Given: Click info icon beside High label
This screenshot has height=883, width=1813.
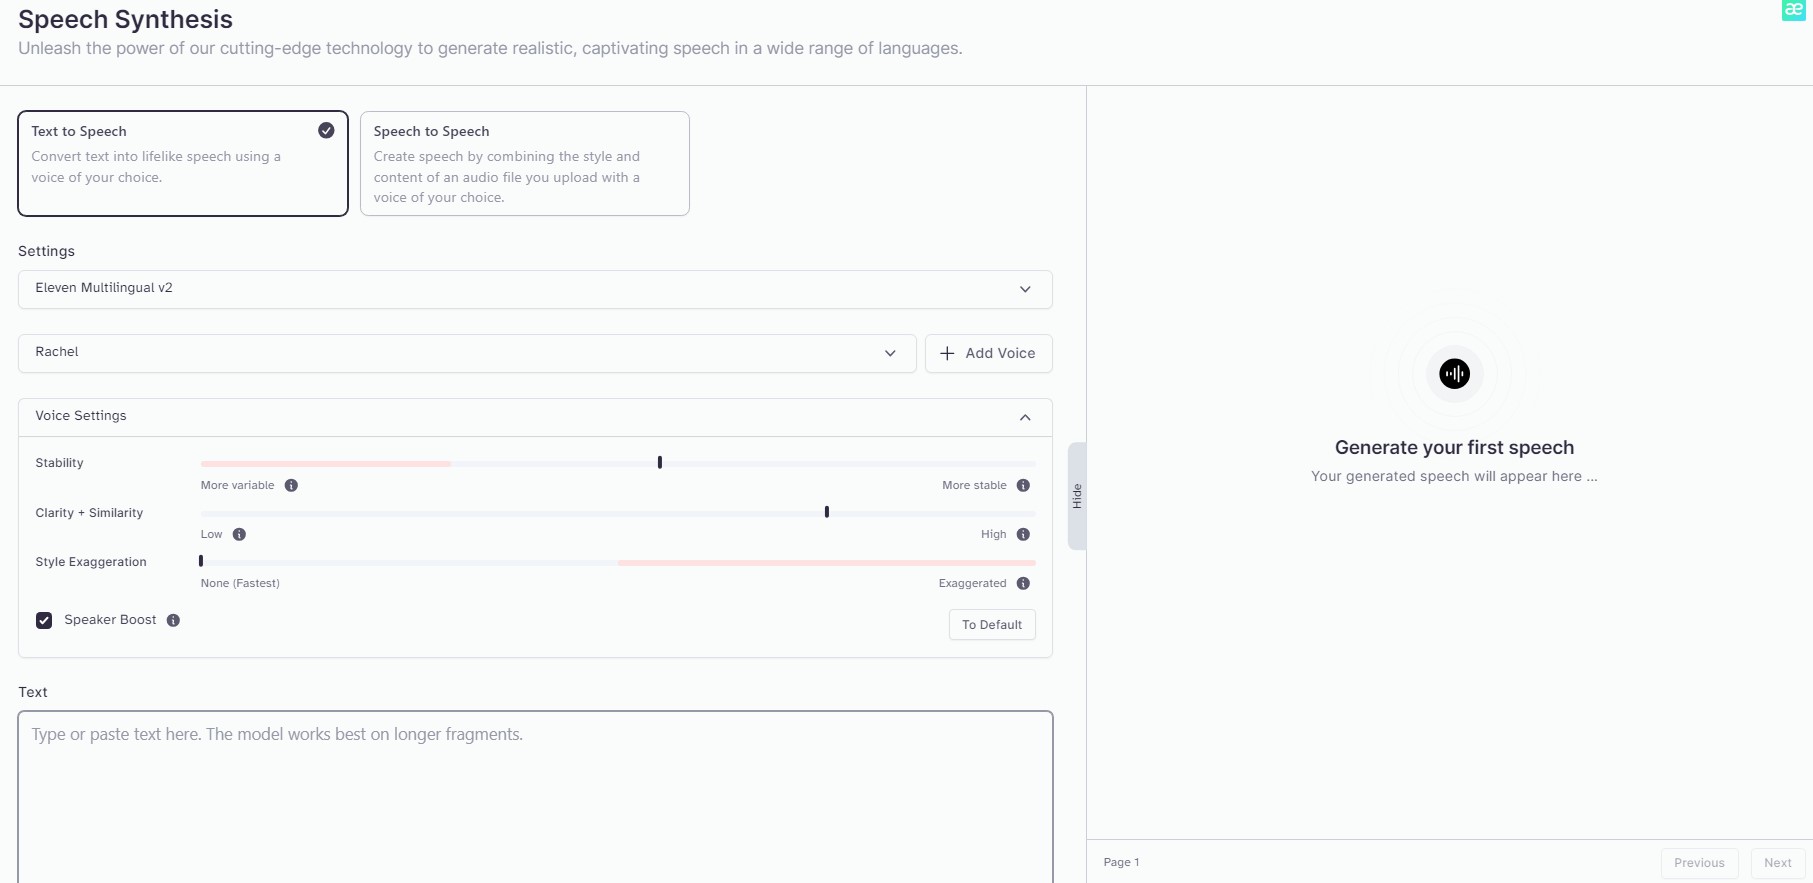Looking at the screenshot, I should 1023,535.
